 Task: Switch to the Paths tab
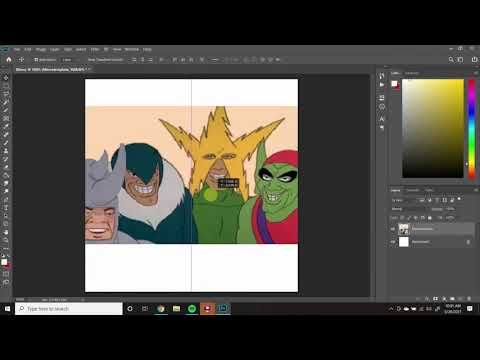point(429,190)
